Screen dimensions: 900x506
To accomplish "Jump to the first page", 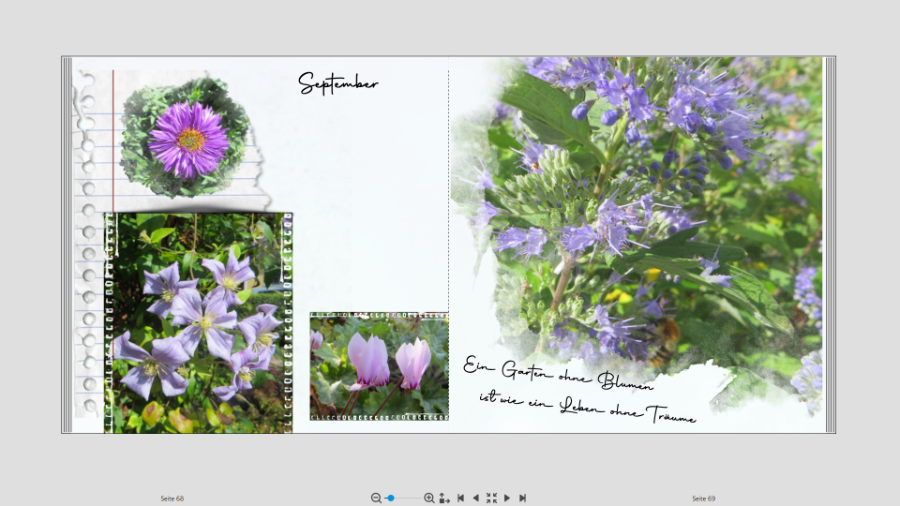I will [x=460, y=498].
